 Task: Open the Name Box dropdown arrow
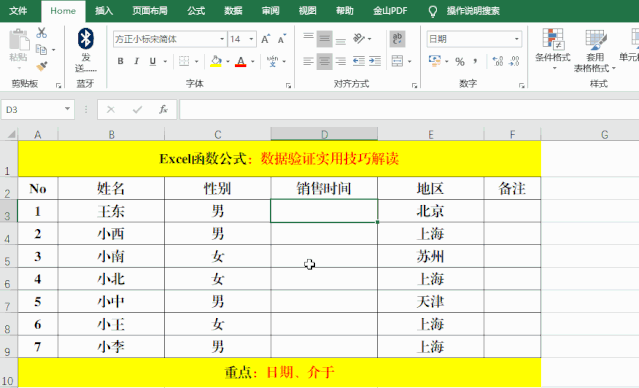pyautogui.click(x=67, y=109)
